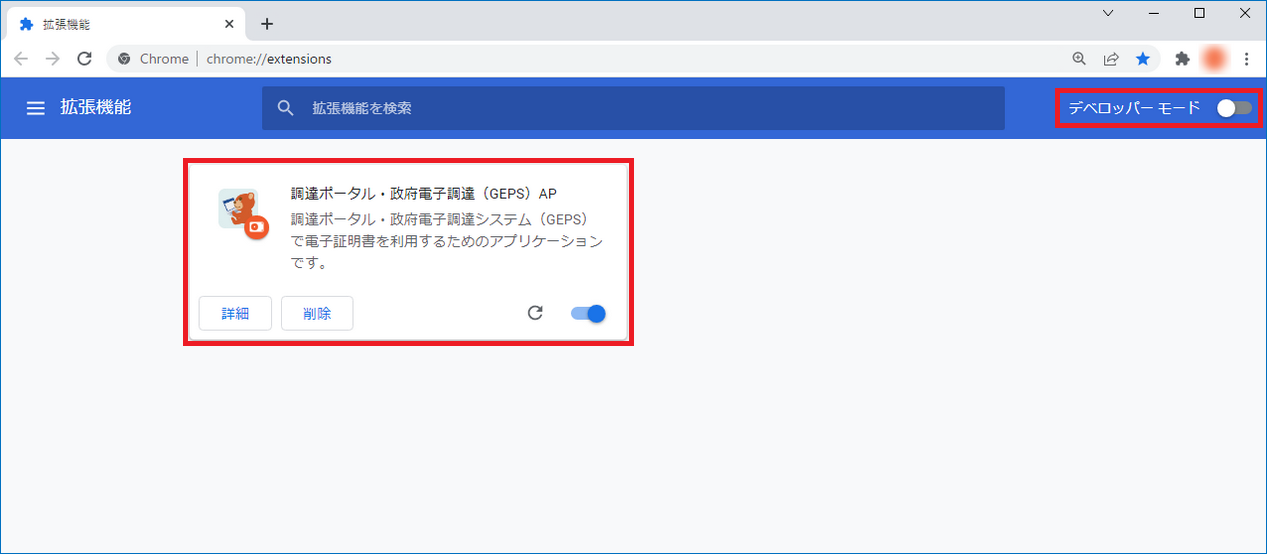
Task: Disable the 調達ポータル GEPS extension toggle
Action: [x=588, y=313]
